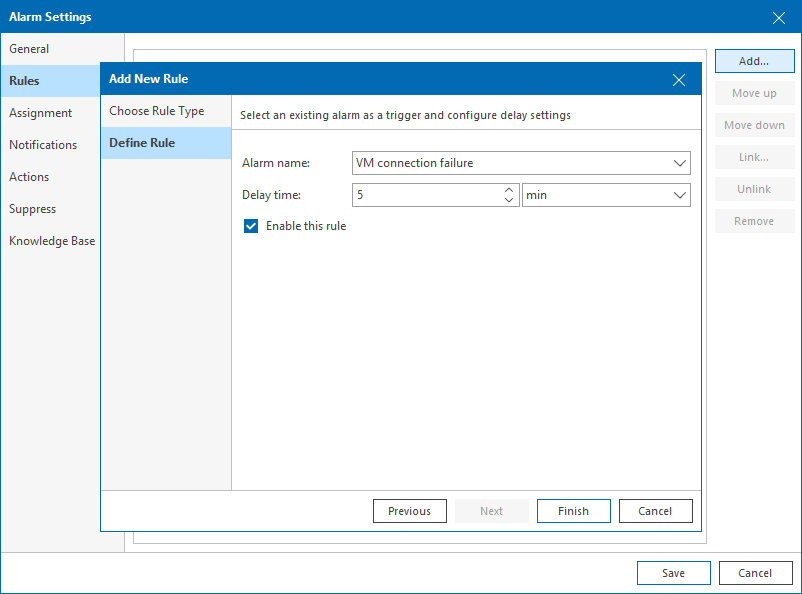Uncheck the Enable this rule checkbox

tap(251, 226)
